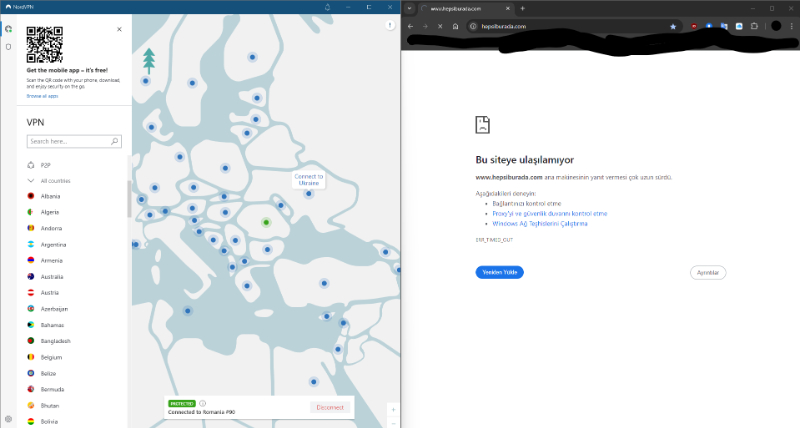Open the Chrome three-dot menu

point(792,26)
